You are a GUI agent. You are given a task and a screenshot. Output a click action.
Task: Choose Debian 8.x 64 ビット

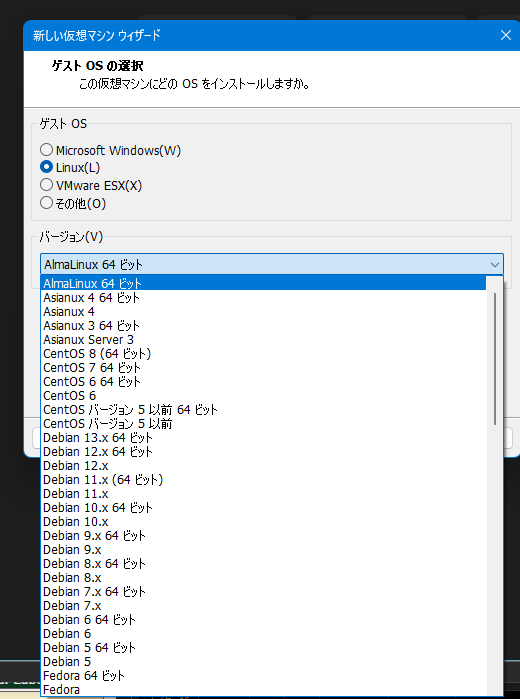point(263,563)
